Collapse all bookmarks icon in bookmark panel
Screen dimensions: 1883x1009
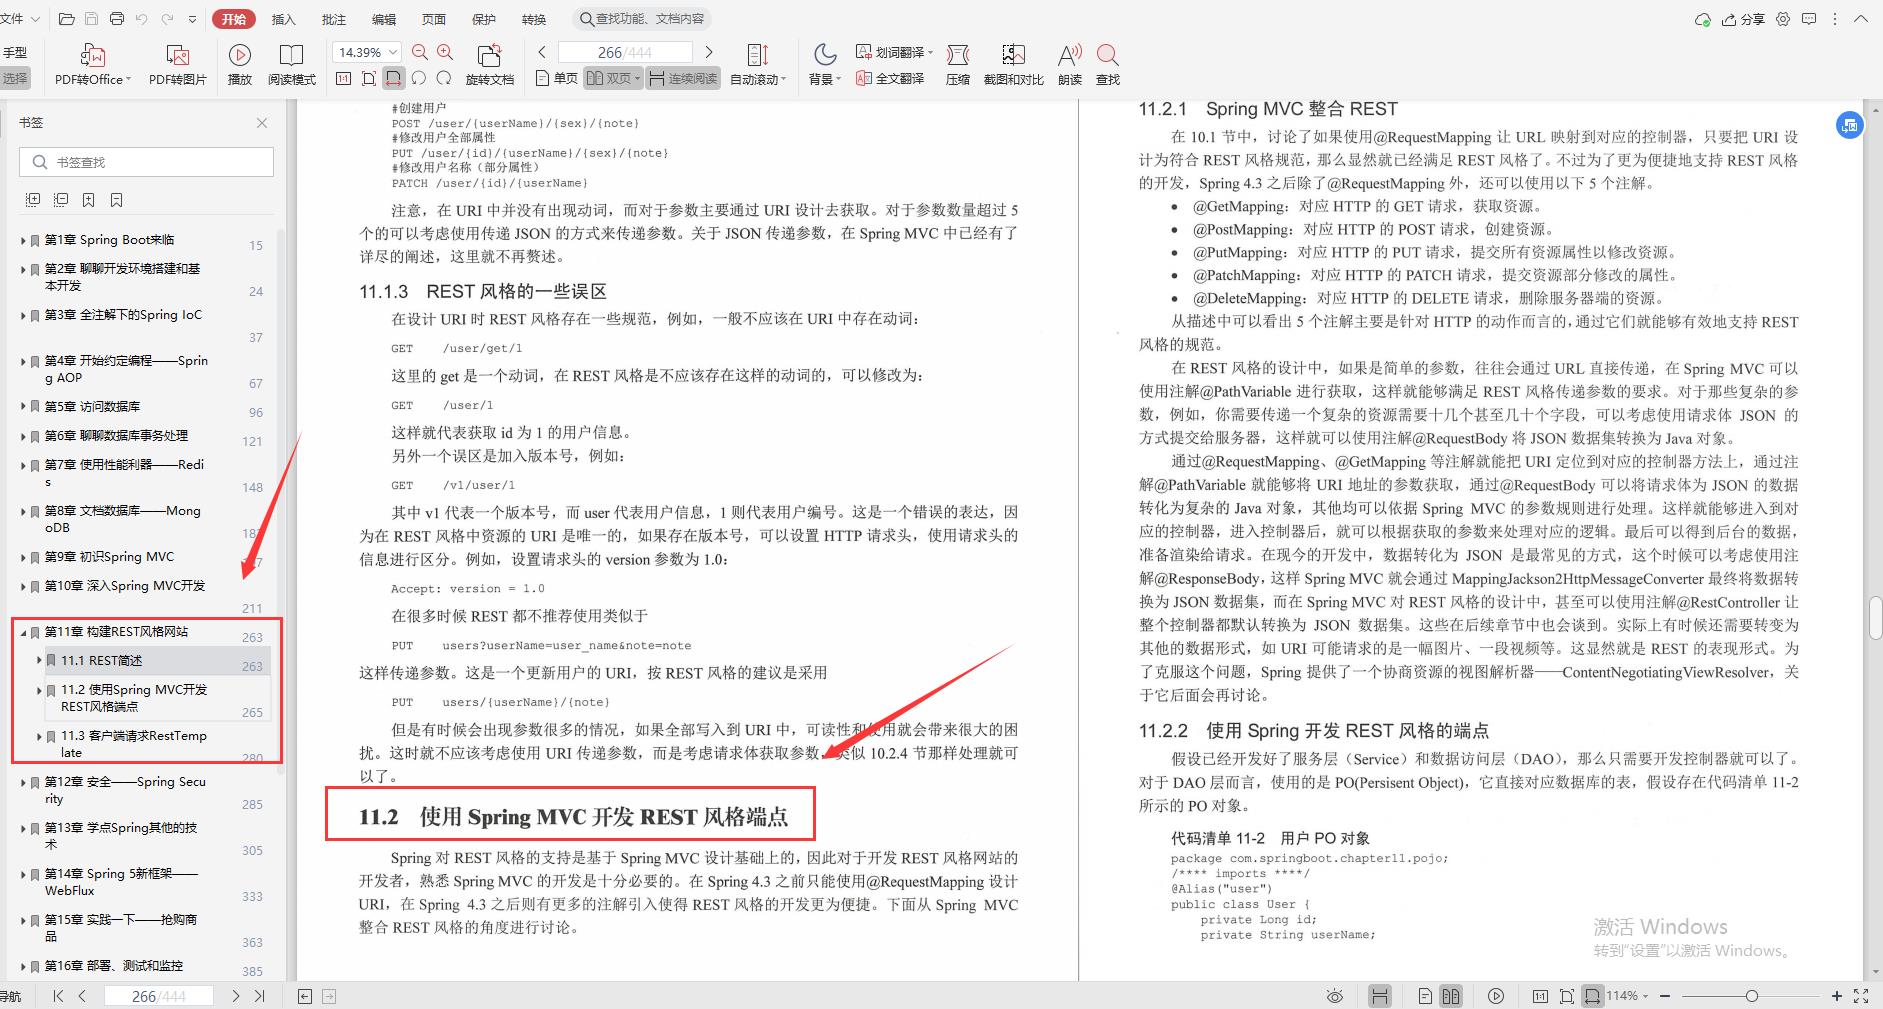(61, 200)
